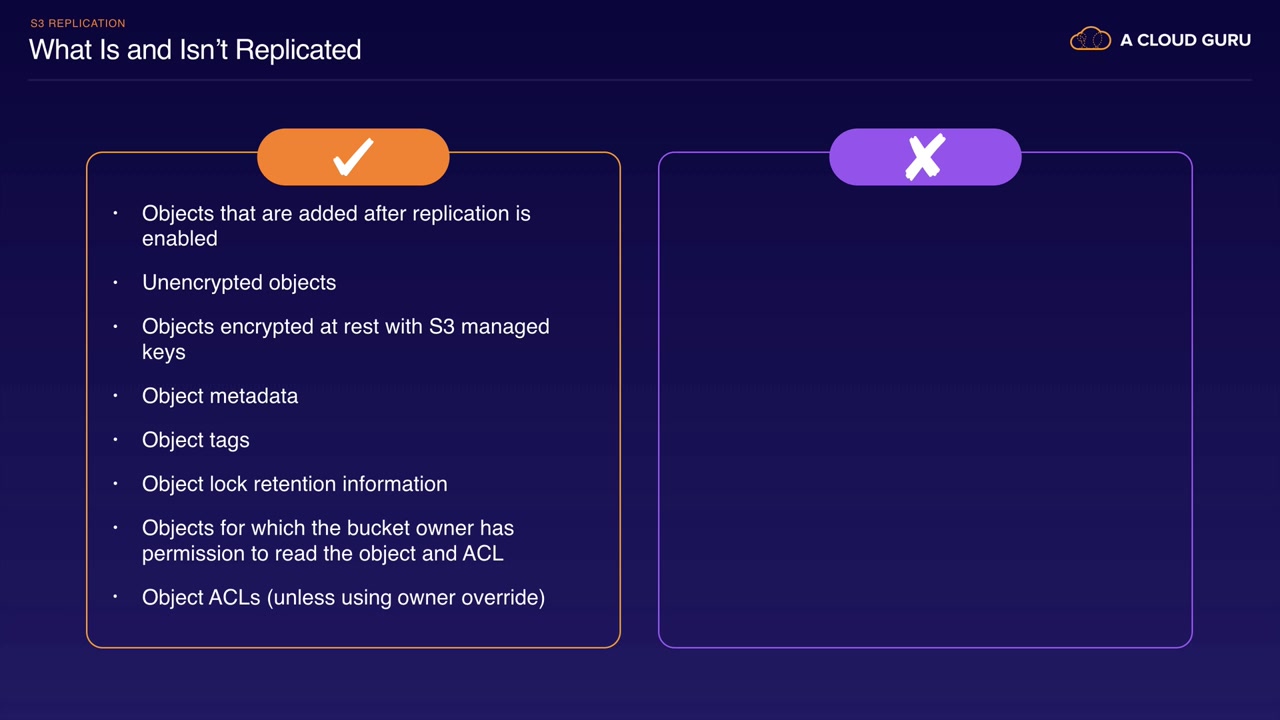Screen dimensions: 1280x720
Task: Click the Unencrypted objects bullet text
Action: 239,283
